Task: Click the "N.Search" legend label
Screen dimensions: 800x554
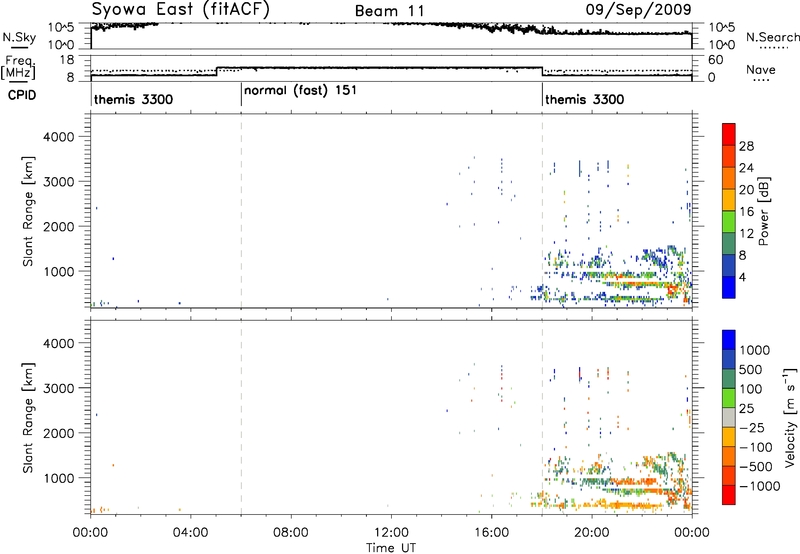Action: click(772, 37)
